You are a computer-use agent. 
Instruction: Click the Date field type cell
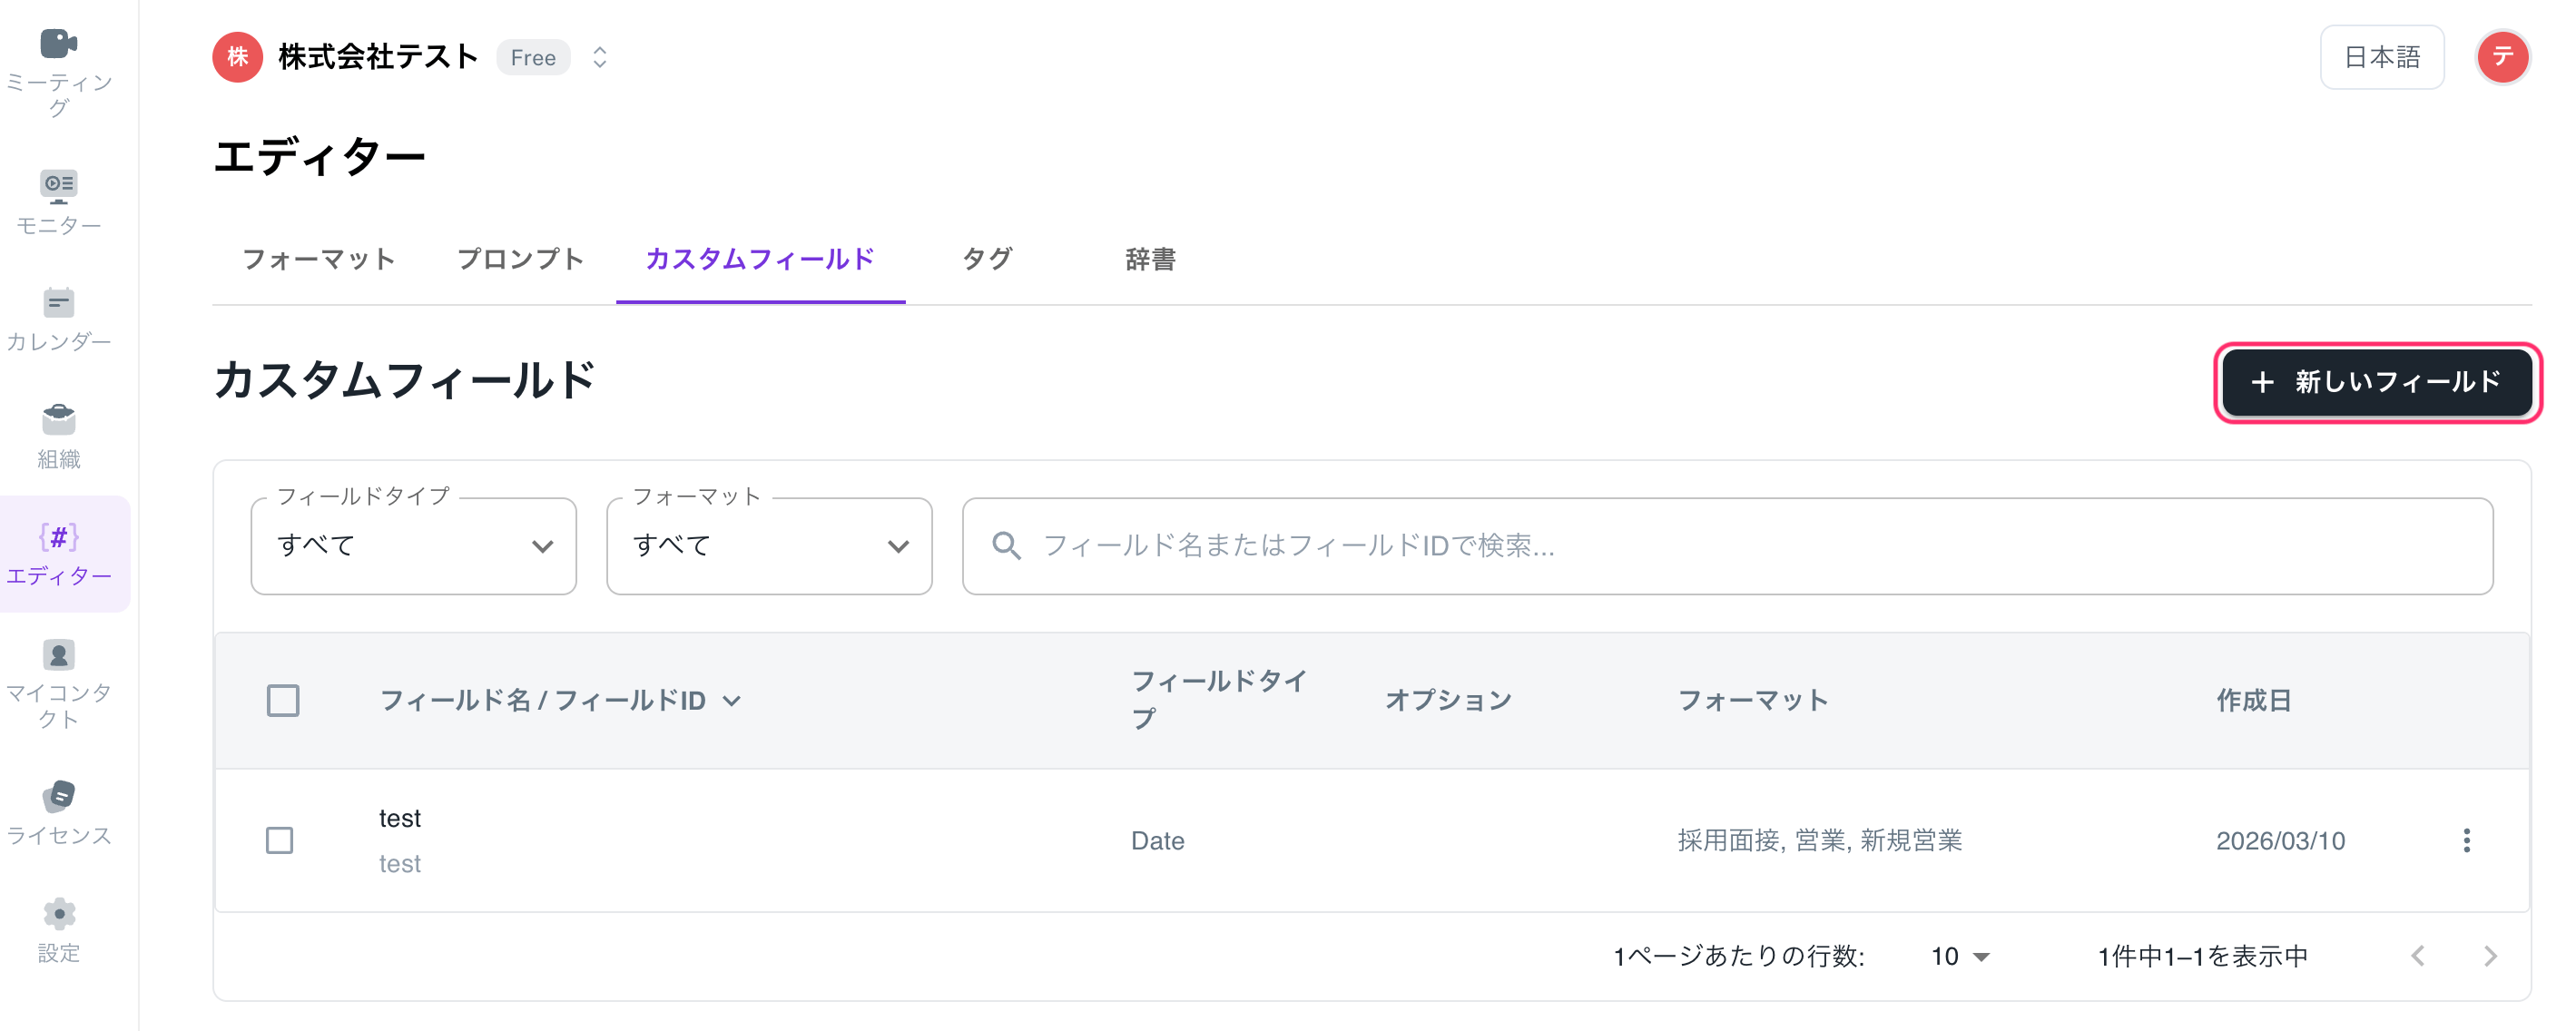(x=1157, y=840)
